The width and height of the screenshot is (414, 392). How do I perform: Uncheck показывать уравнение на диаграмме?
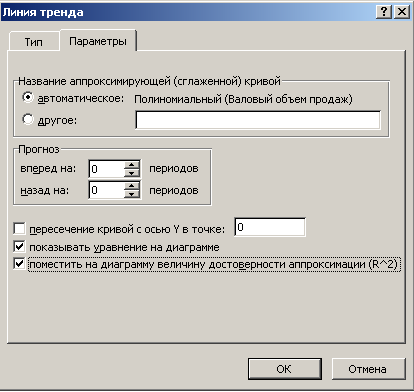point(19,247)
